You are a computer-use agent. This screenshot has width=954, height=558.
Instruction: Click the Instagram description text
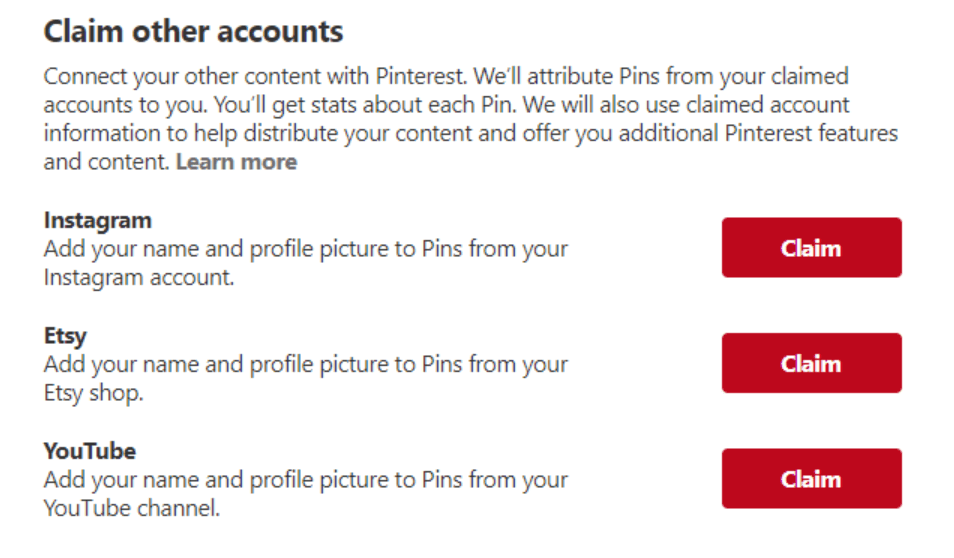tap(305, 263)
